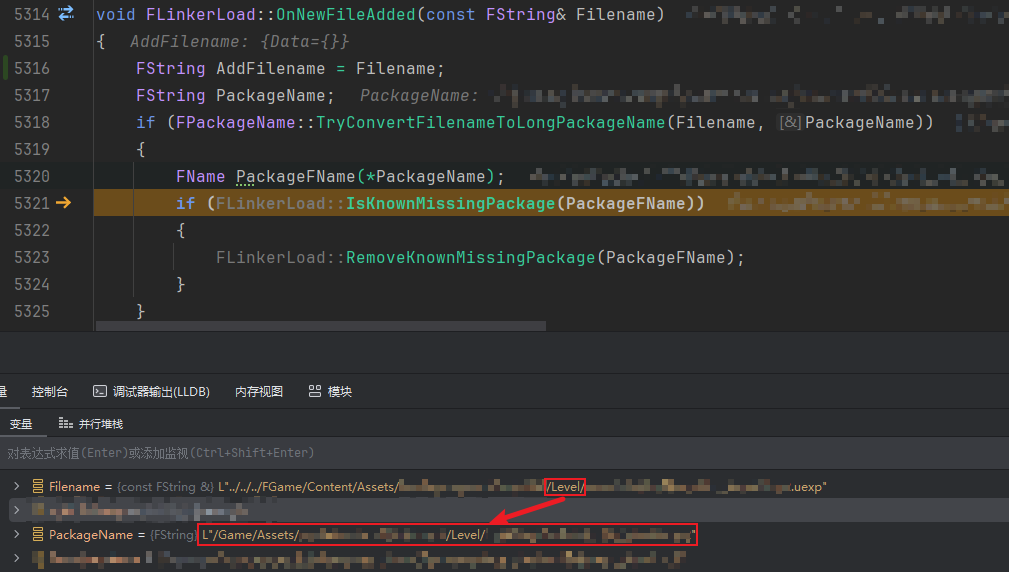Viewport: 1009px width, 572px height.
Task: Toggle breakpoint at line number 5320
Action: click(x=32, y=176)
